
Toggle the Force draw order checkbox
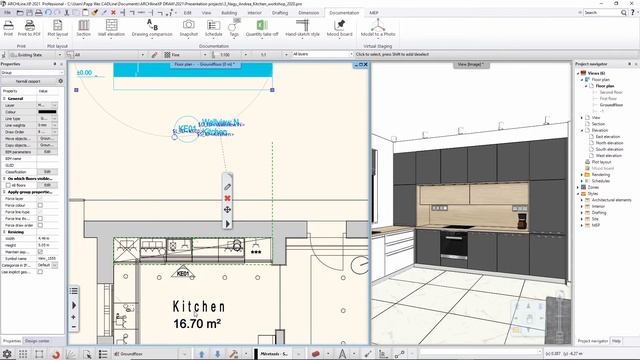tap(40, 225)
